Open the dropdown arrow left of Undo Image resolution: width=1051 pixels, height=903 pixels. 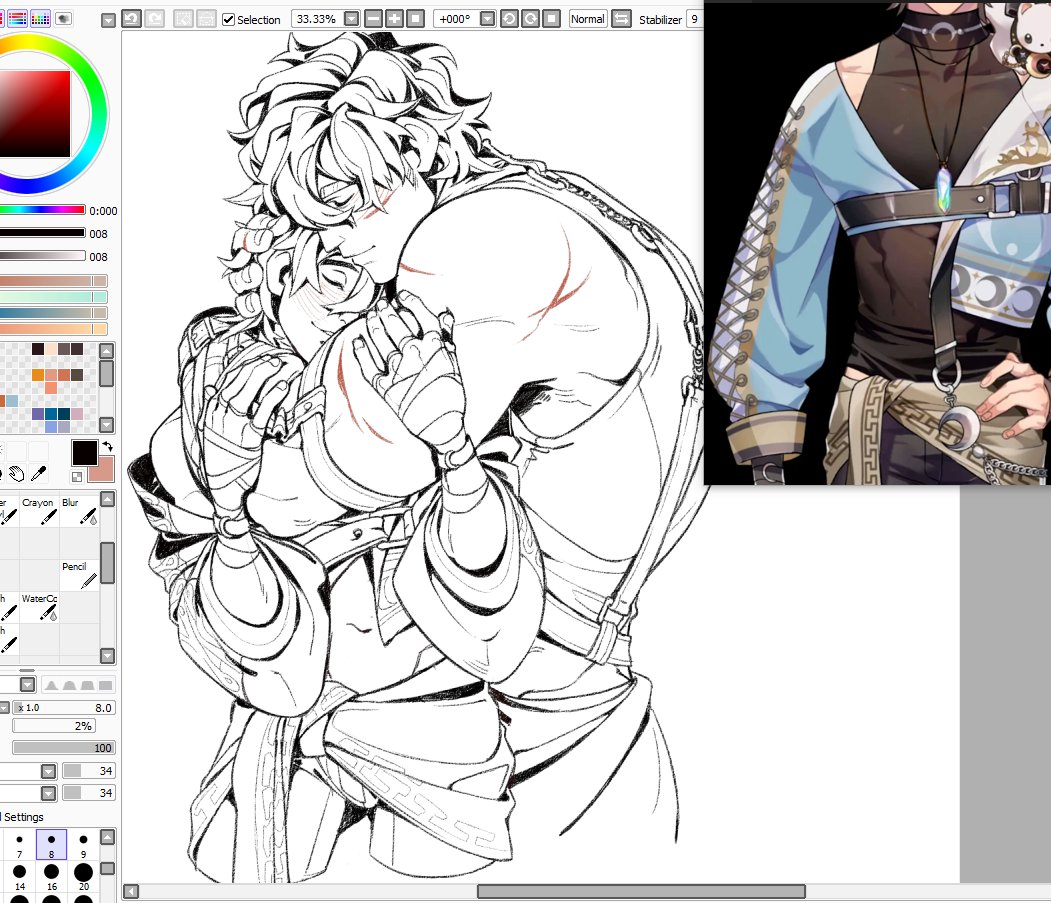point(108,20)
